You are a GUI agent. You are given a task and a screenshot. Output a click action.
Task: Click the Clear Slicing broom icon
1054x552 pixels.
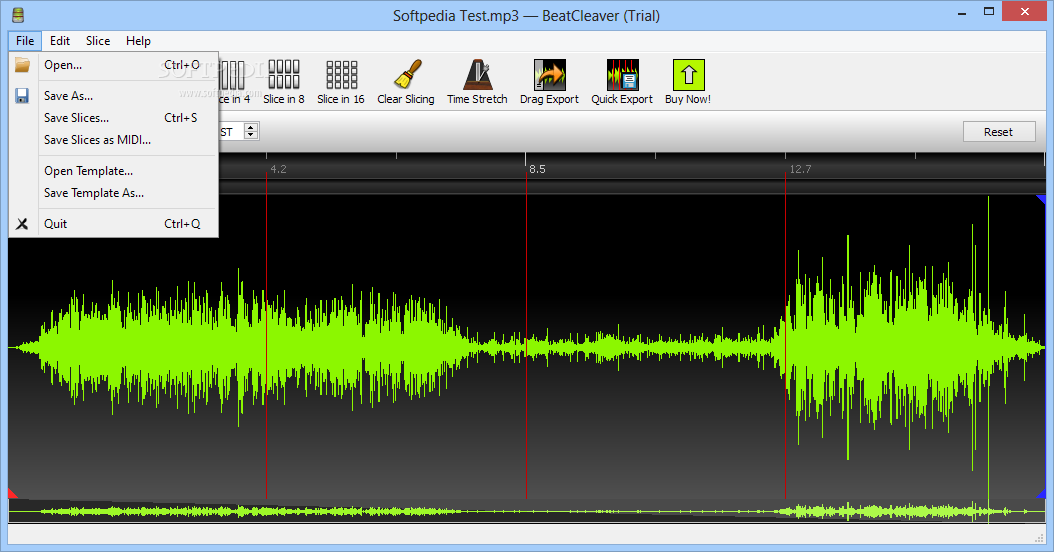click(407, 74)
